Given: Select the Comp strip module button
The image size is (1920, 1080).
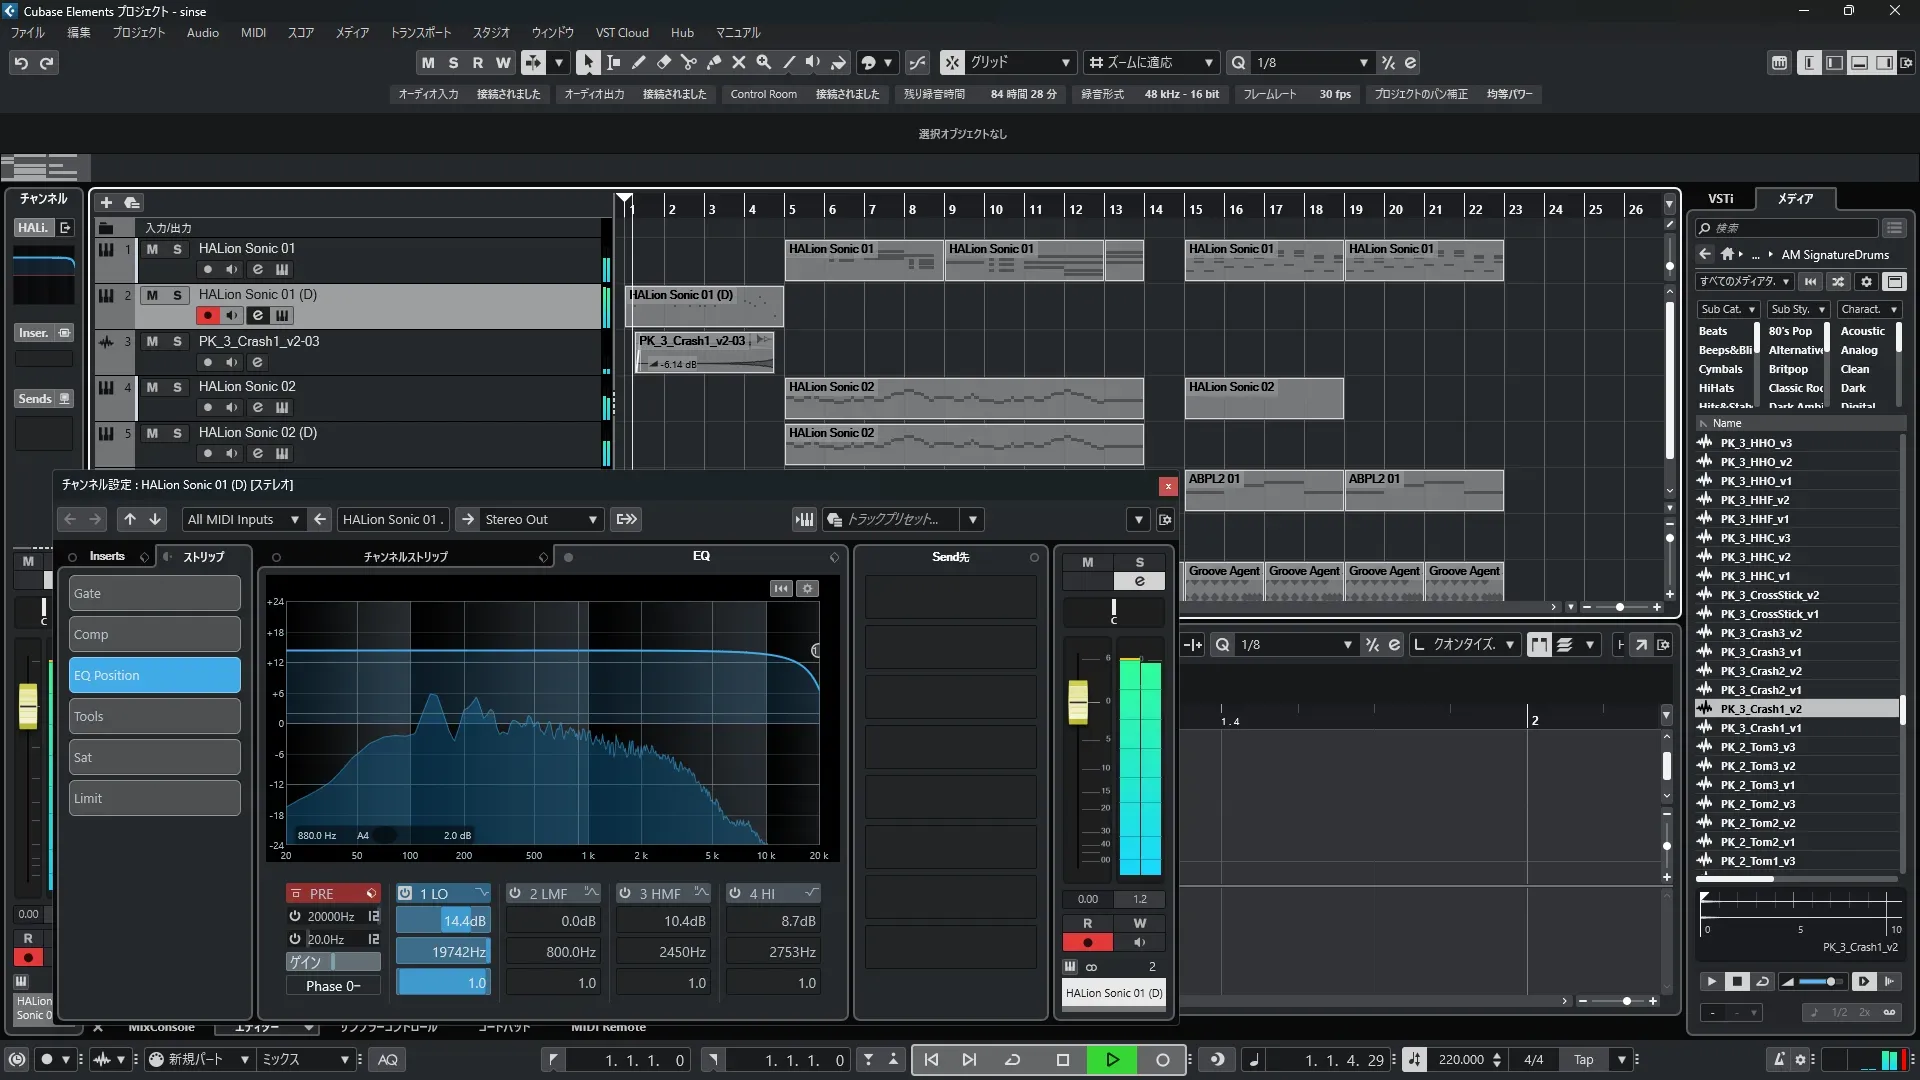Looking at the screenshot, I should [x=154, y=634].
